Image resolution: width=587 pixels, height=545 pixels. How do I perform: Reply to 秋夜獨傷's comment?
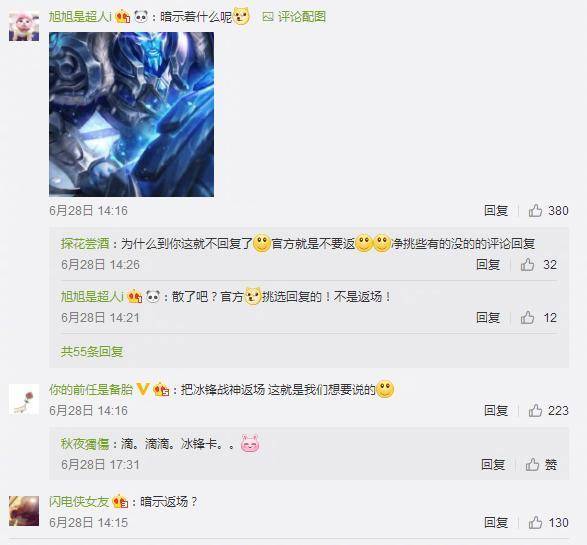tap(493, 465)
